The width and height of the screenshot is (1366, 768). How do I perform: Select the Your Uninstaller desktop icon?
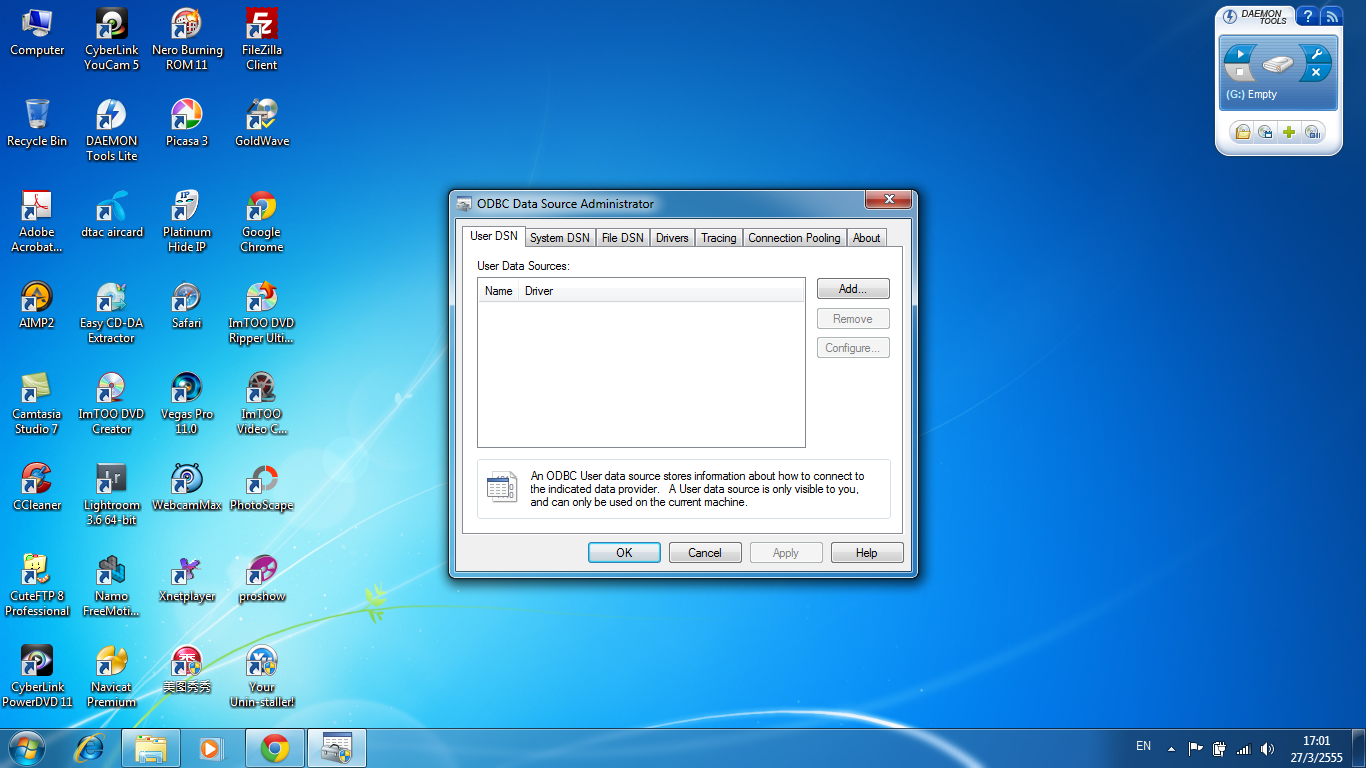(262, 676)
